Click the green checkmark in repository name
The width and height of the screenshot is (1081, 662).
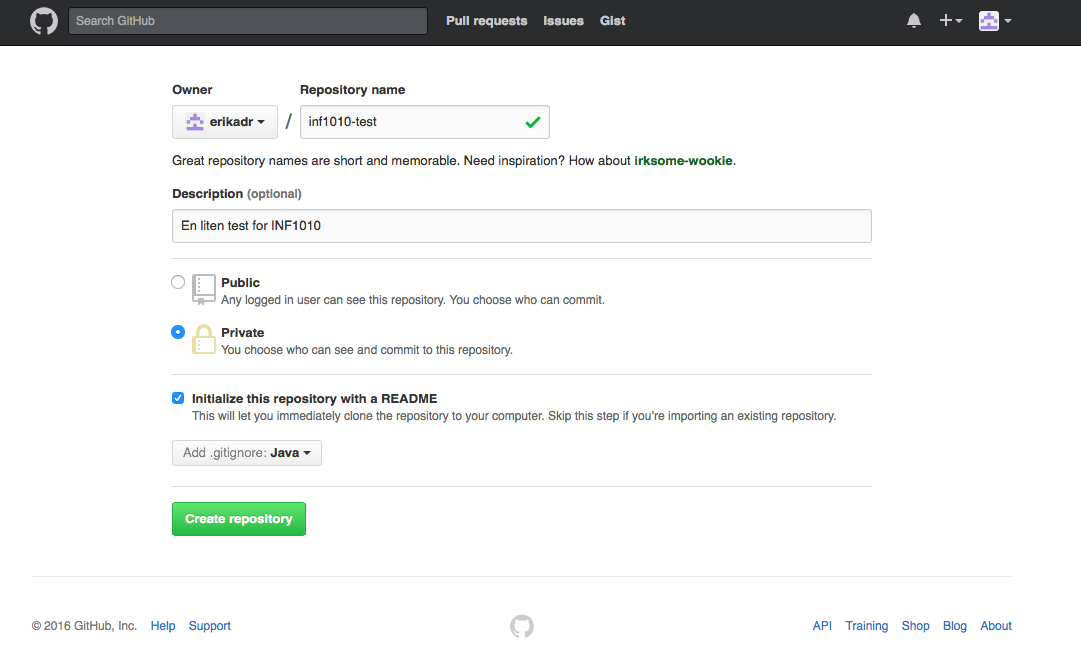532,122
